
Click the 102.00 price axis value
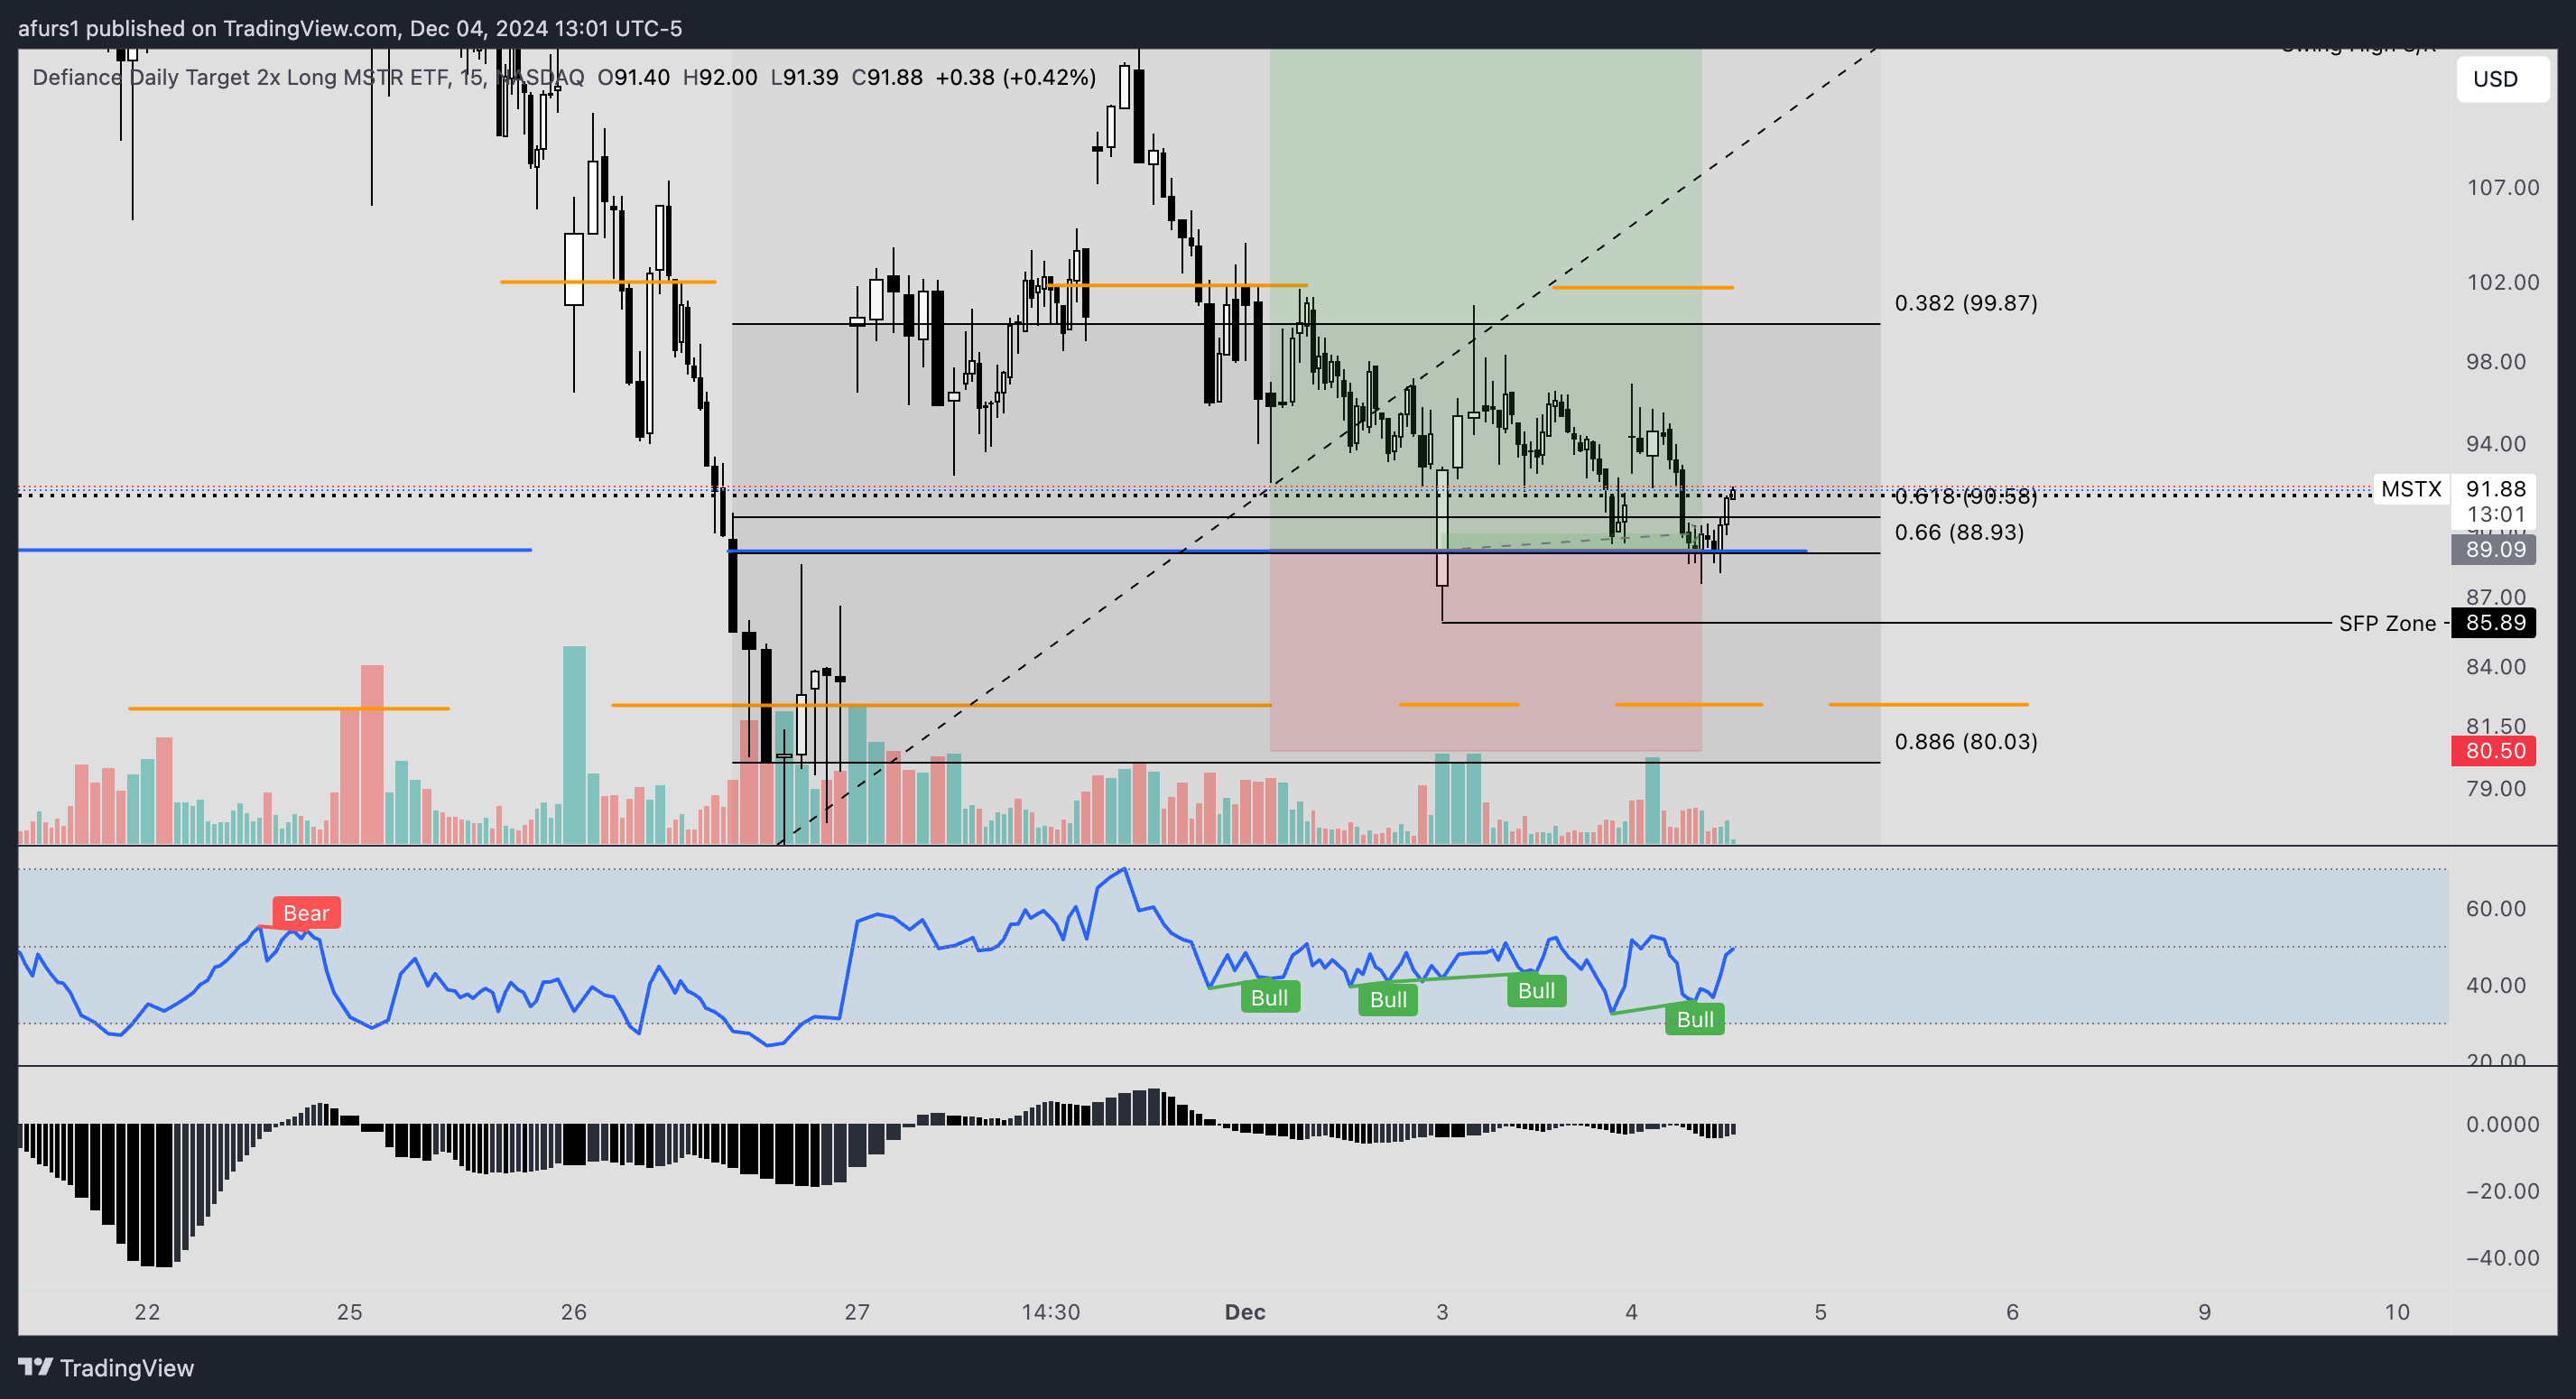pyautogui.click(x=2503, y=282)
